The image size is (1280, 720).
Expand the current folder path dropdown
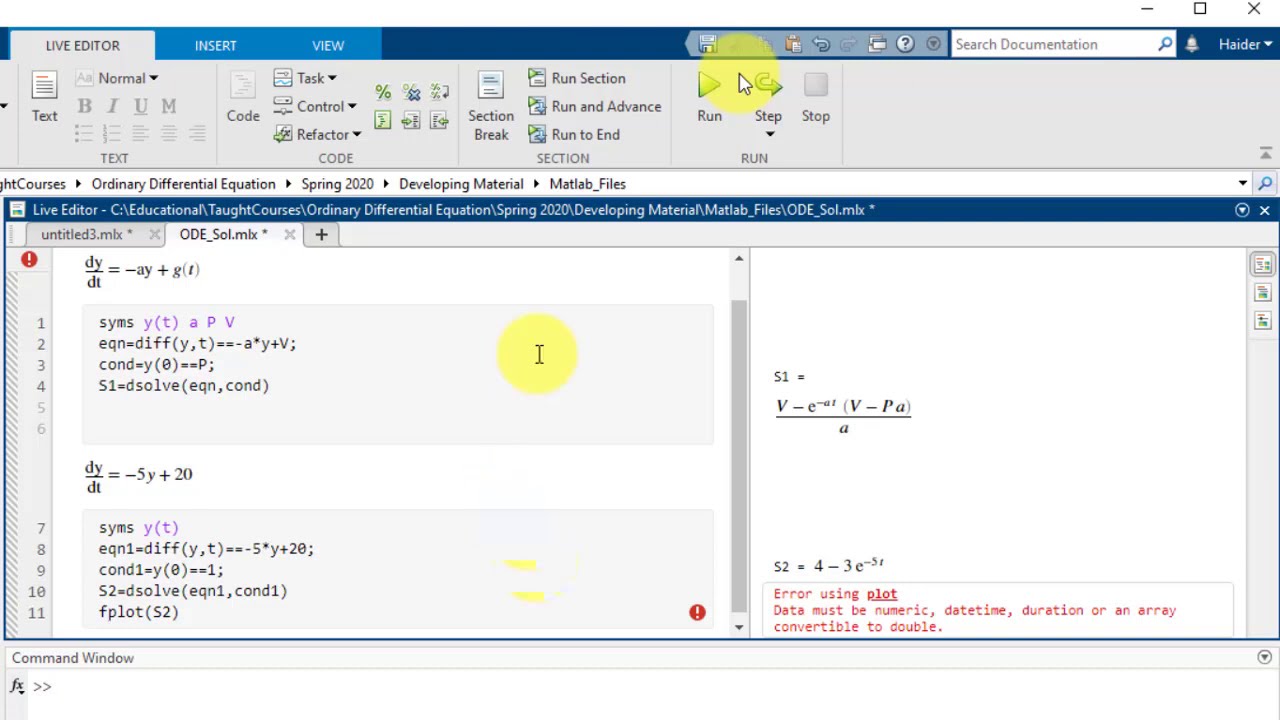point(1242,184)
